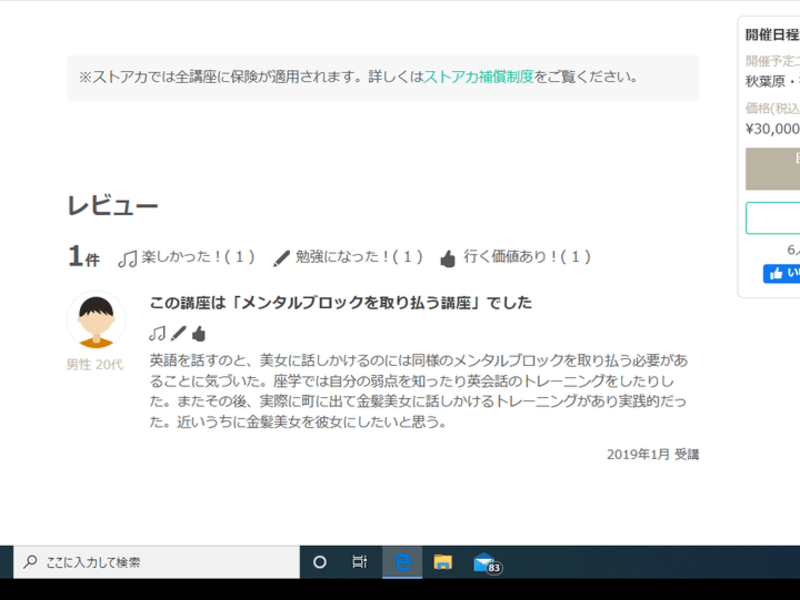Click the review title メンタルブロックを取り払う講座
The image size is (800, 600).
[340, 303]
